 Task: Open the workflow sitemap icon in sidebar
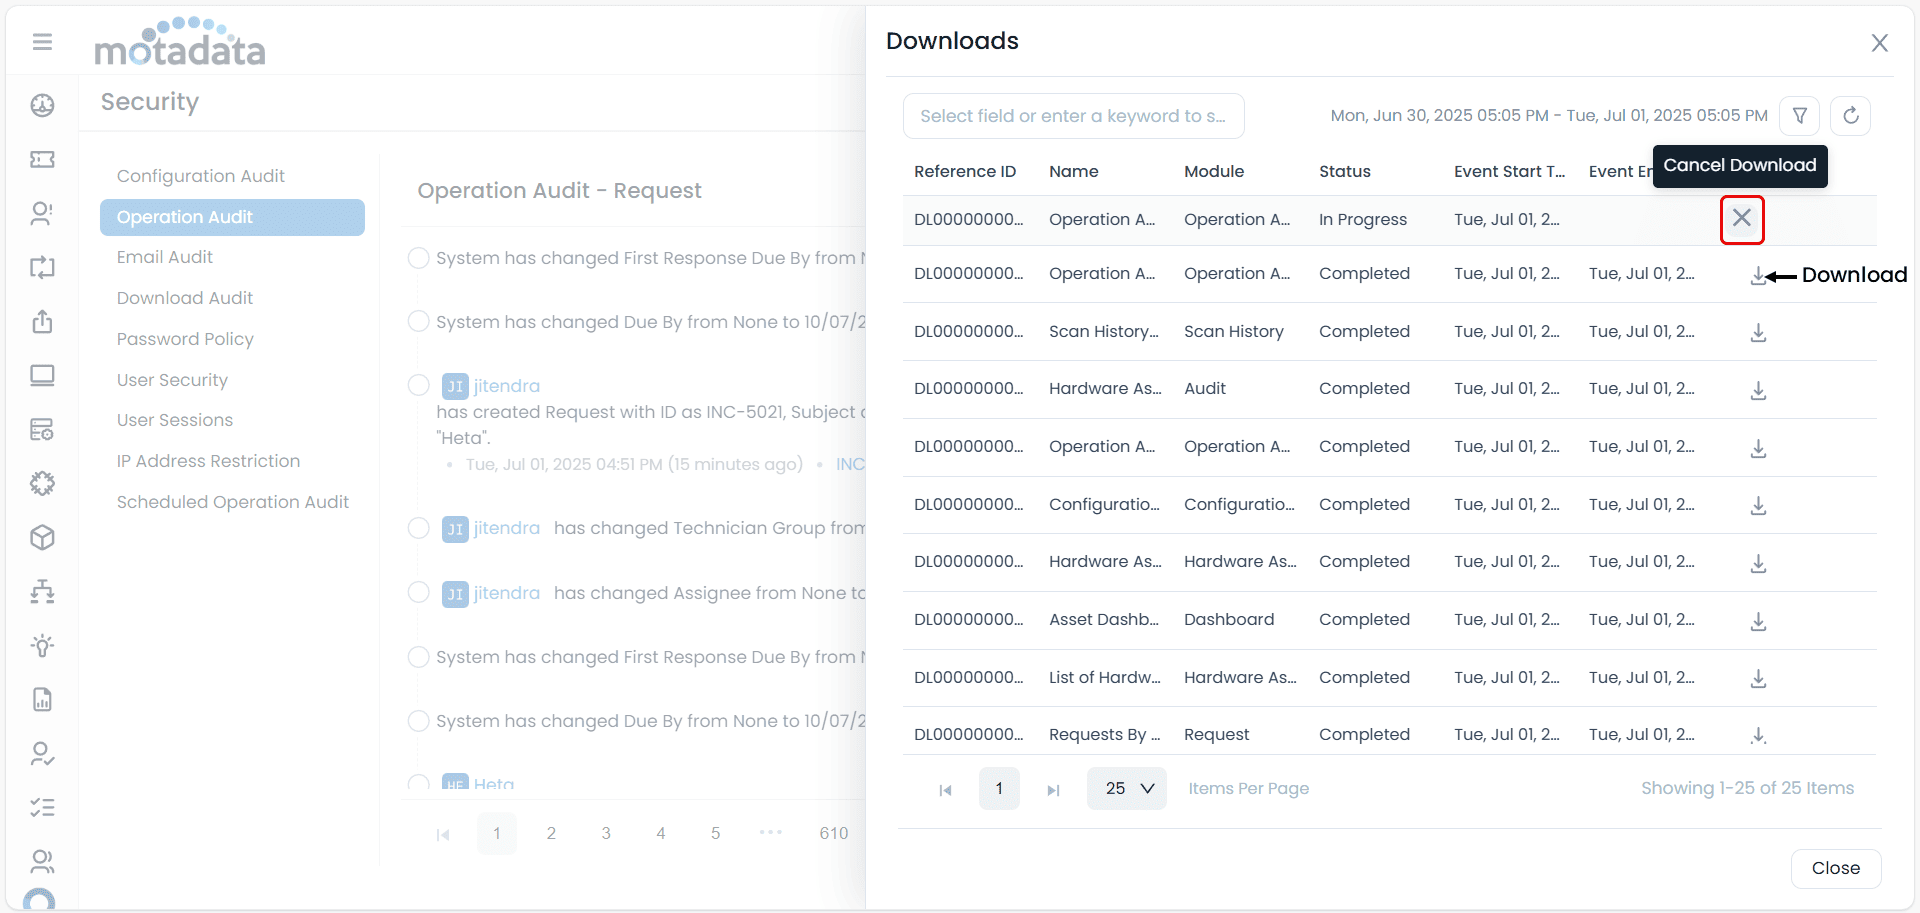[42, 591]
